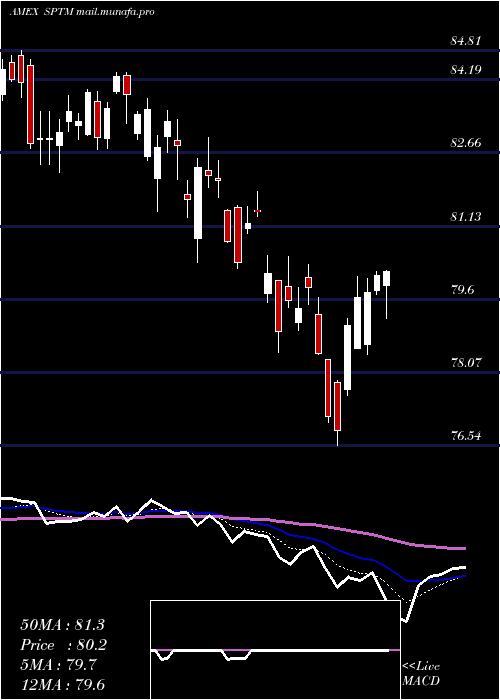Click the 5MA : 79.7 readout
Image resolution: width=500 pixels, height=700 pixels.
58,665
